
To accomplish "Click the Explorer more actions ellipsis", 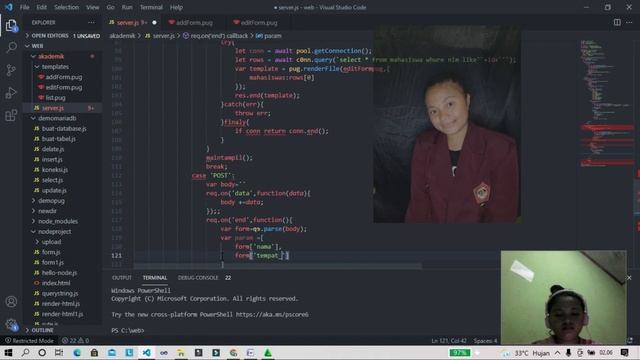I will (x=91, y=22).
